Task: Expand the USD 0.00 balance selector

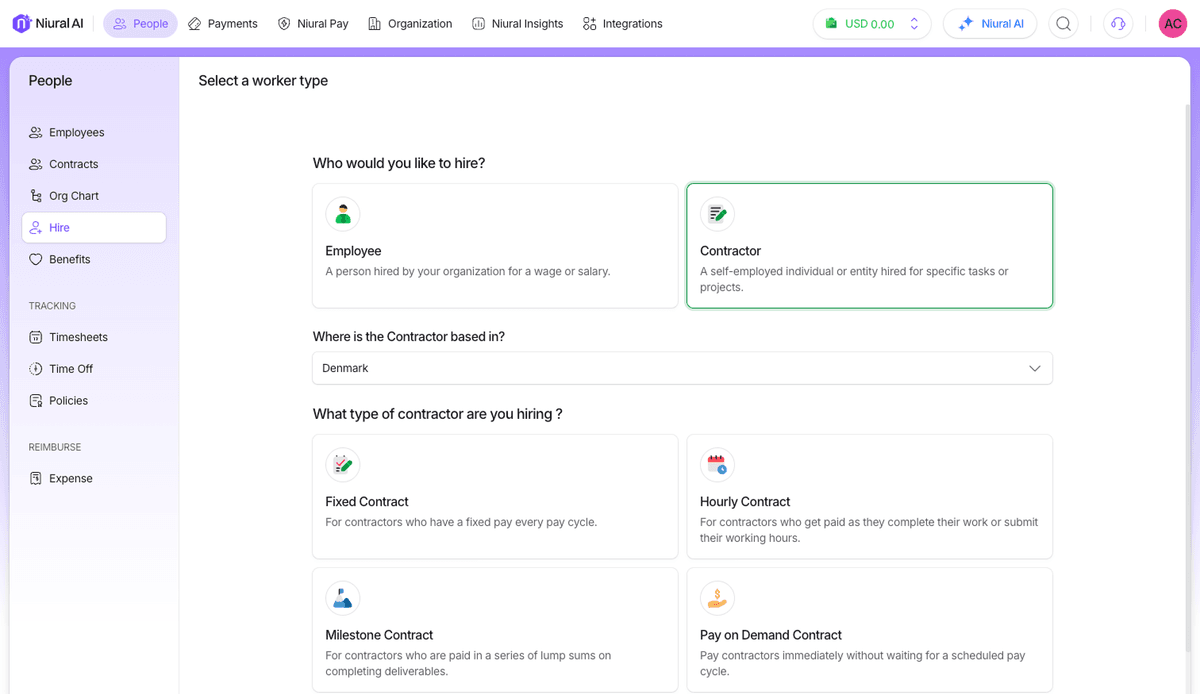Action: pyautogui.click(x=872, y=24)
